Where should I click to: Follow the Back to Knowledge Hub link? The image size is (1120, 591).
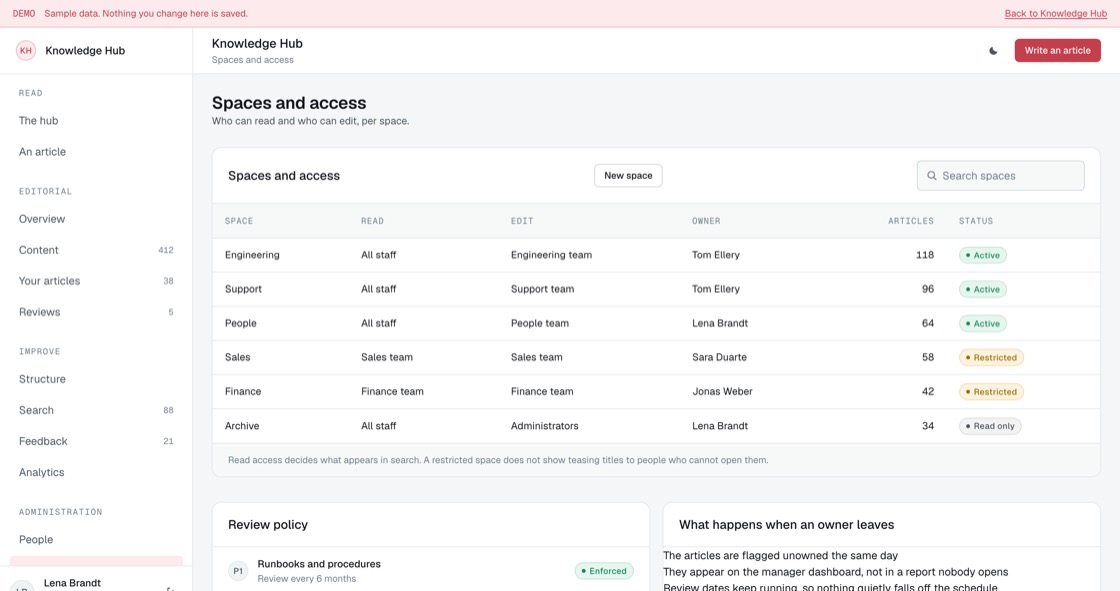pos(1056,14)
